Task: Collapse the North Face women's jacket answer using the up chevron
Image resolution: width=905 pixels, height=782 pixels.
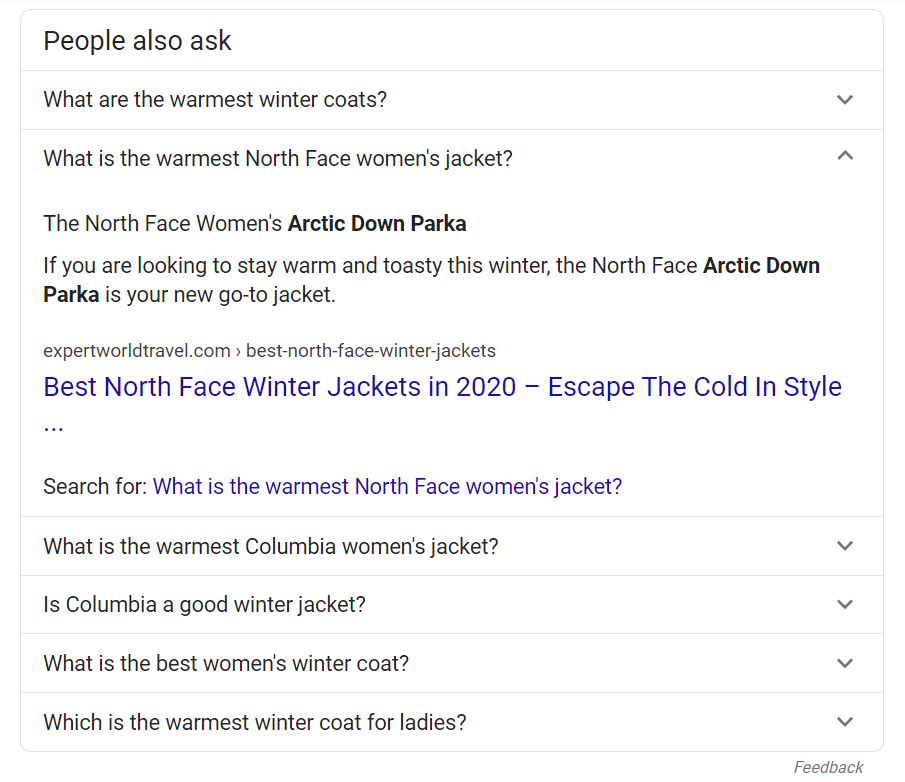Action: tap(845, 156)
